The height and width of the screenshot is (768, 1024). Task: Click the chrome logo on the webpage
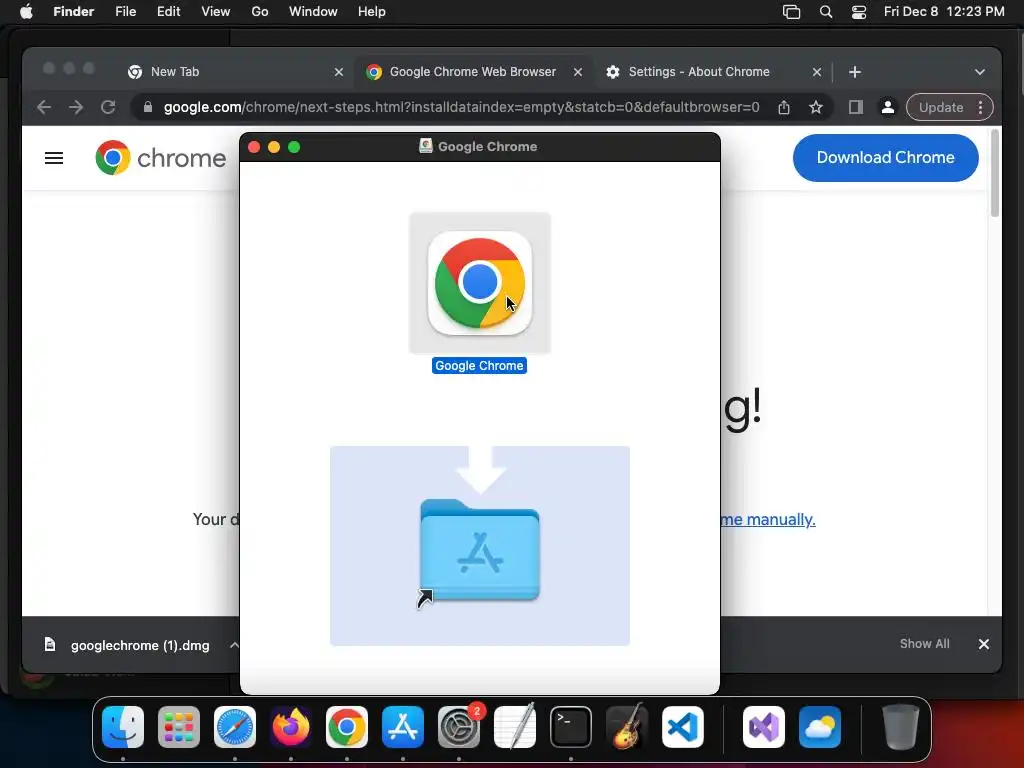coord(161,158)
